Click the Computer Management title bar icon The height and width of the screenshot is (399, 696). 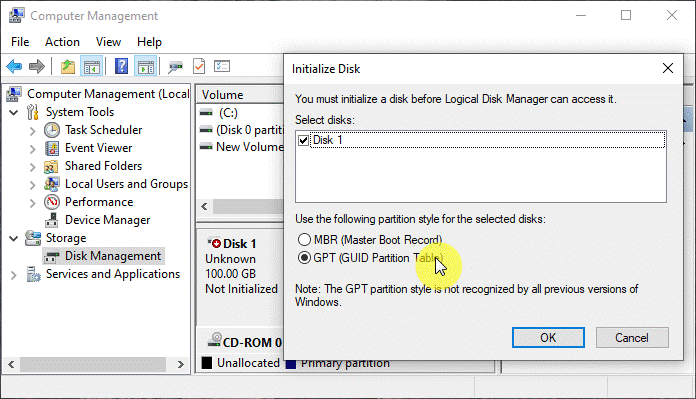click(x=16, y=15)
